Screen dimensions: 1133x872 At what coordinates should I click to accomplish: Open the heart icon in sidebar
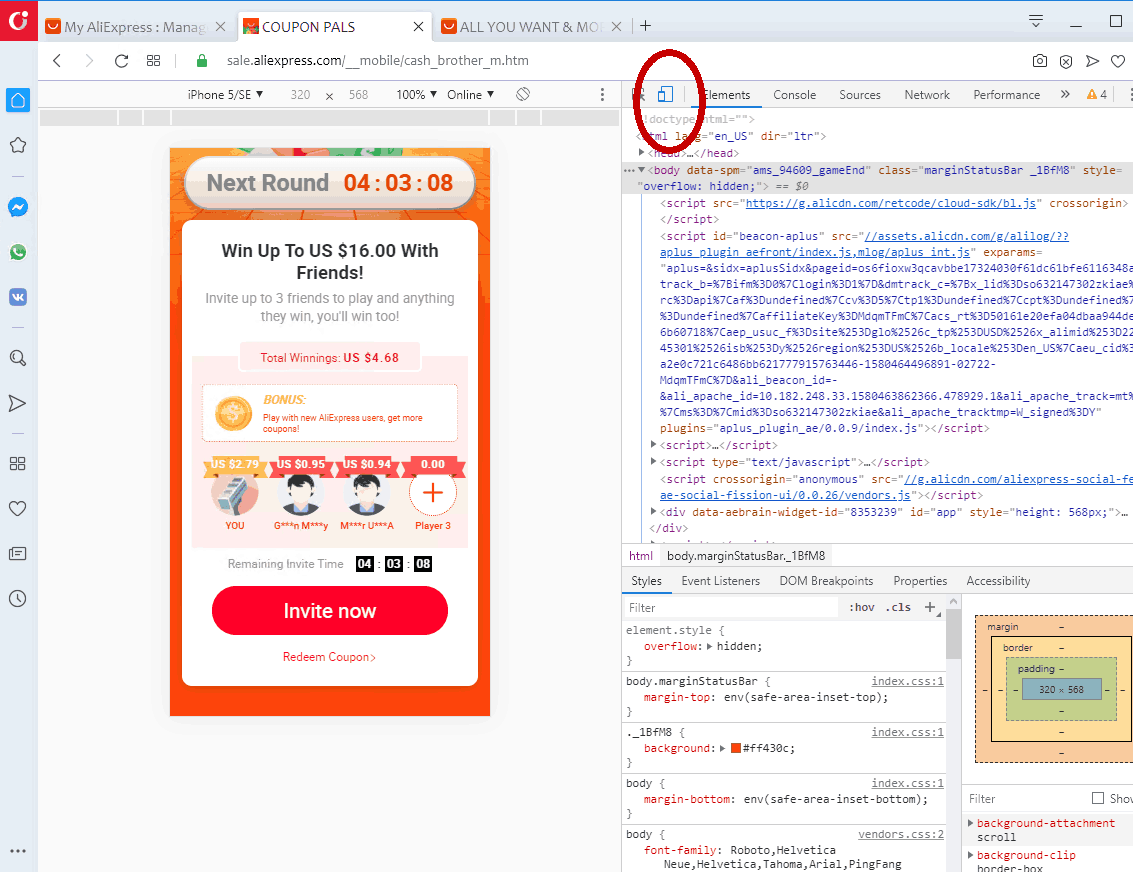pos(18,509)
